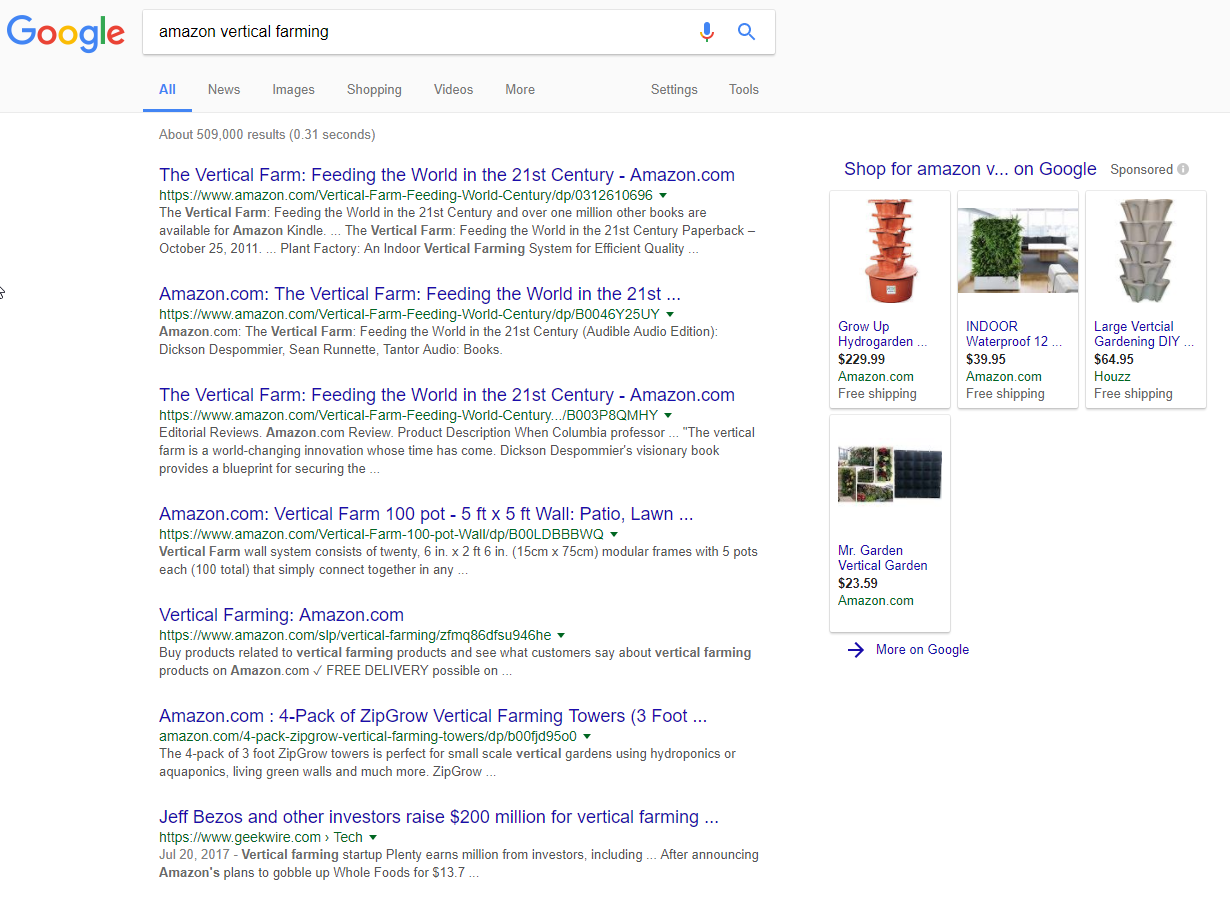
Task: Open dropdown arrow after dp/0312610696 URL
Action: (663, 196)
